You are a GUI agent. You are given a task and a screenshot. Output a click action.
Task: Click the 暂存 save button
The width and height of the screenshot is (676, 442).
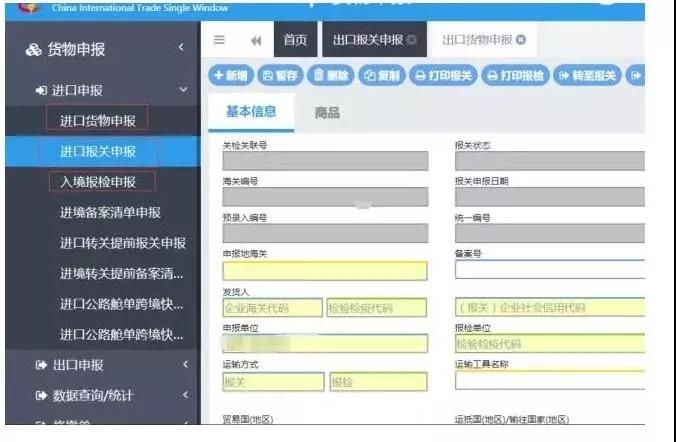[280, 75]
